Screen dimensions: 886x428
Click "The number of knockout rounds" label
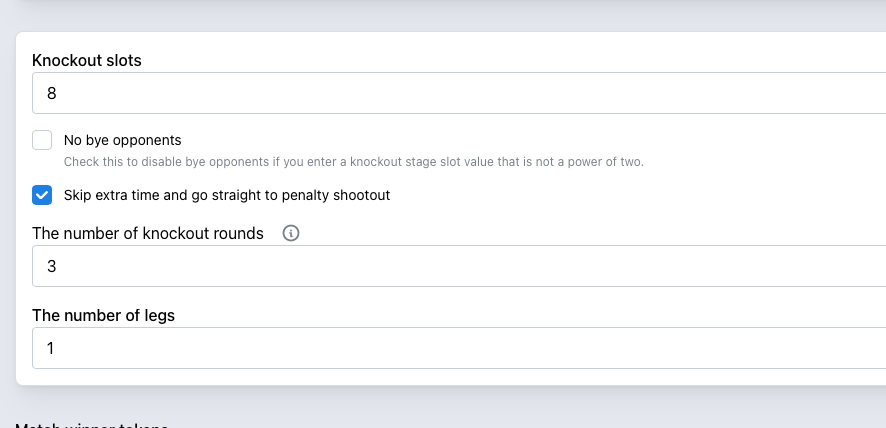(x=148, y=233)
